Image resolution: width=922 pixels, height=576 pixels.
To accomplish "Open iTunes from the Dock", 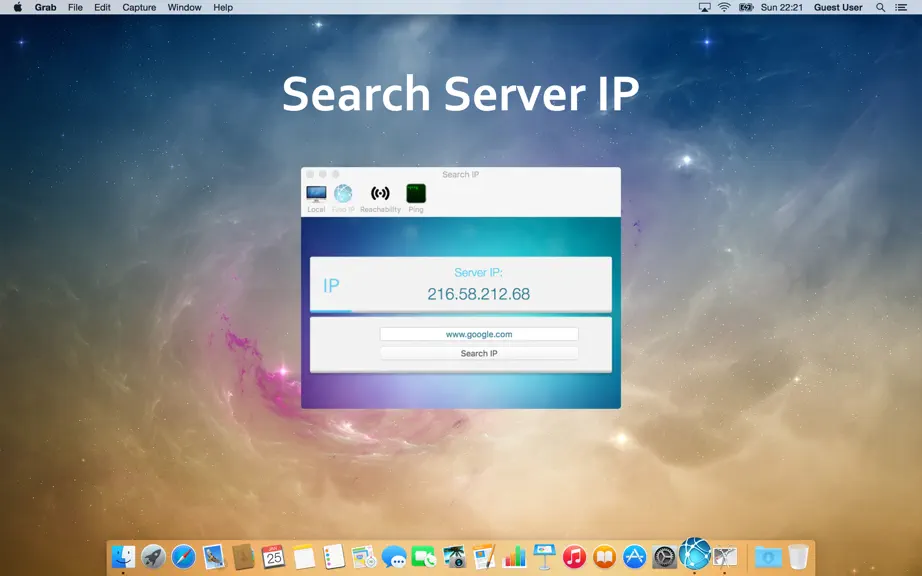I will 574,556.
